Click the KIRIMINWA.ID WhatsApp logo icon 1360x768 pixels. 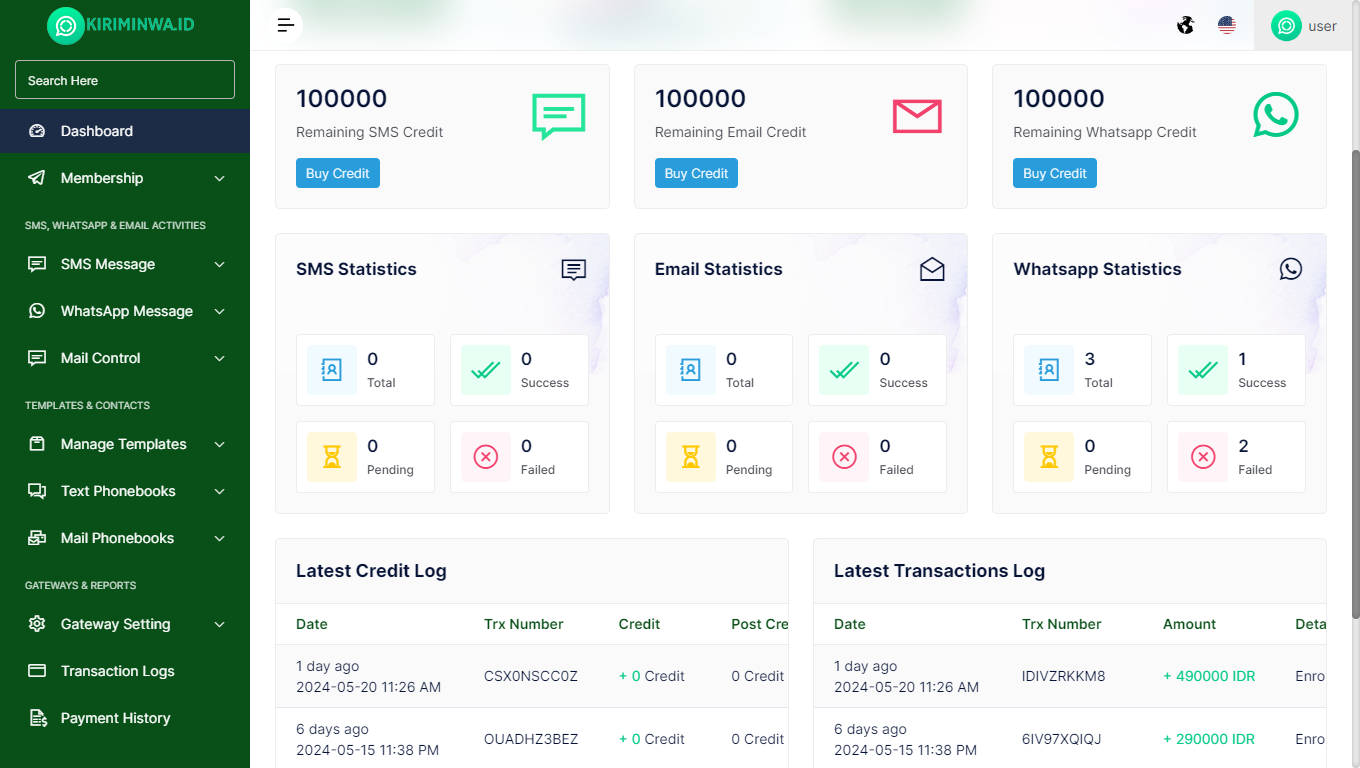(x=66, y=26)
